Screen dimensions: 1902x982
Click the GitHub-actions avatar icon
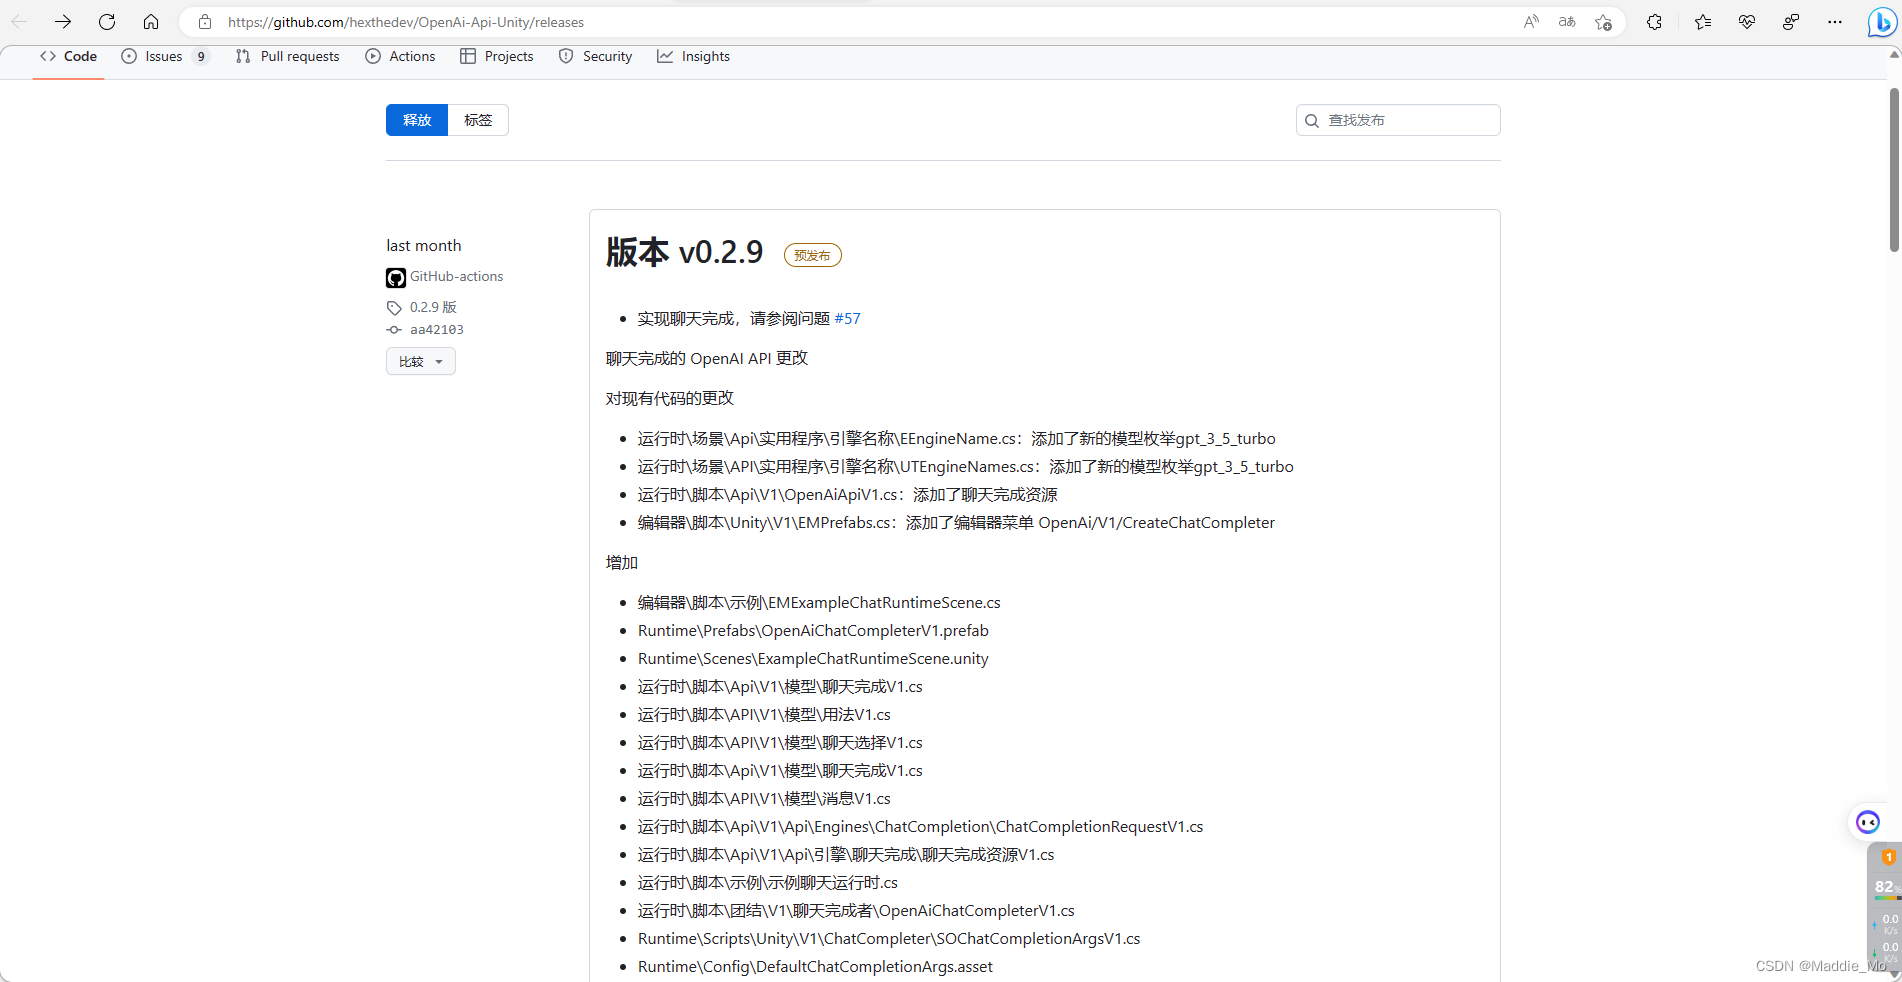[396, 278]
